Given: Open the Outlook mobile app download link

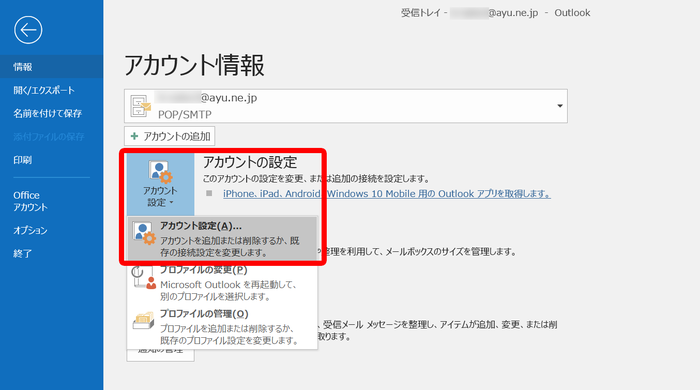Looking at the screenshot, I should click(x=387, y=194).
